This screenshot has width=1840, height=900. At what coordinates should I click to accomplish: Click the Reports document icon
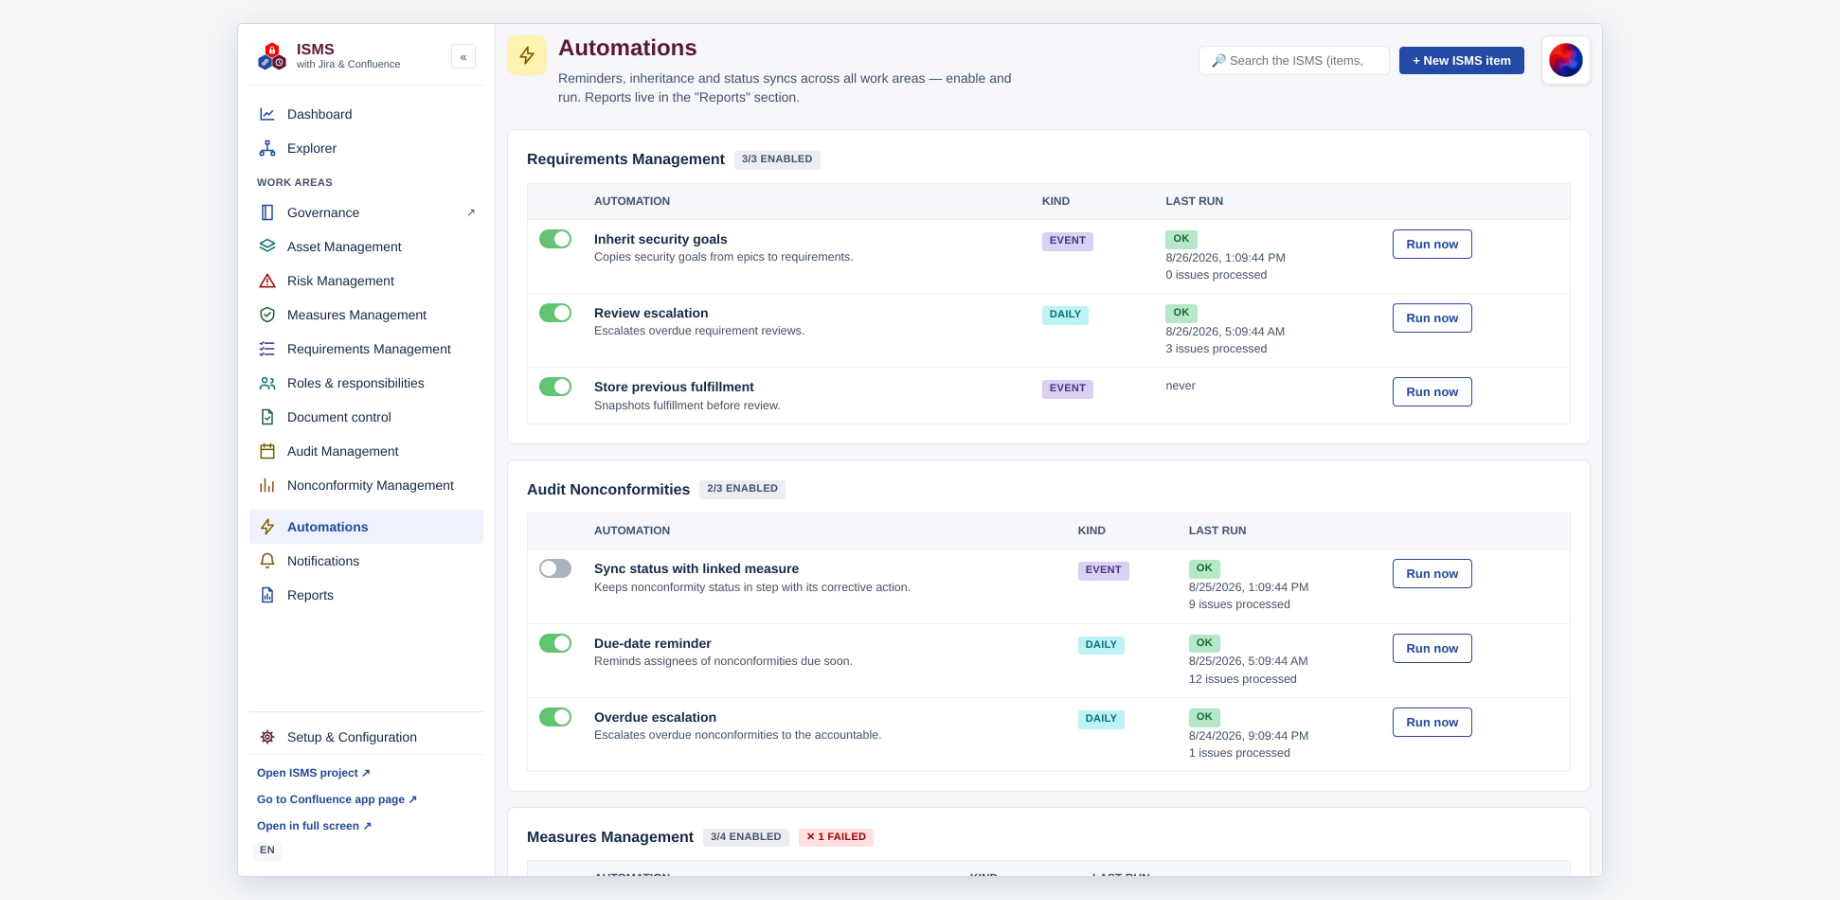267,595
